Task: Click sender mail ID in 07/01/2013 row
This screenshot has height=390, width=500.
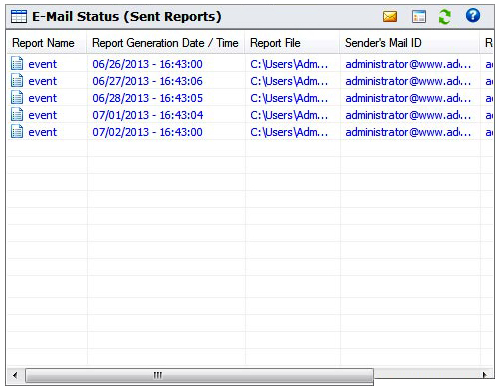Action: point(408,115)
